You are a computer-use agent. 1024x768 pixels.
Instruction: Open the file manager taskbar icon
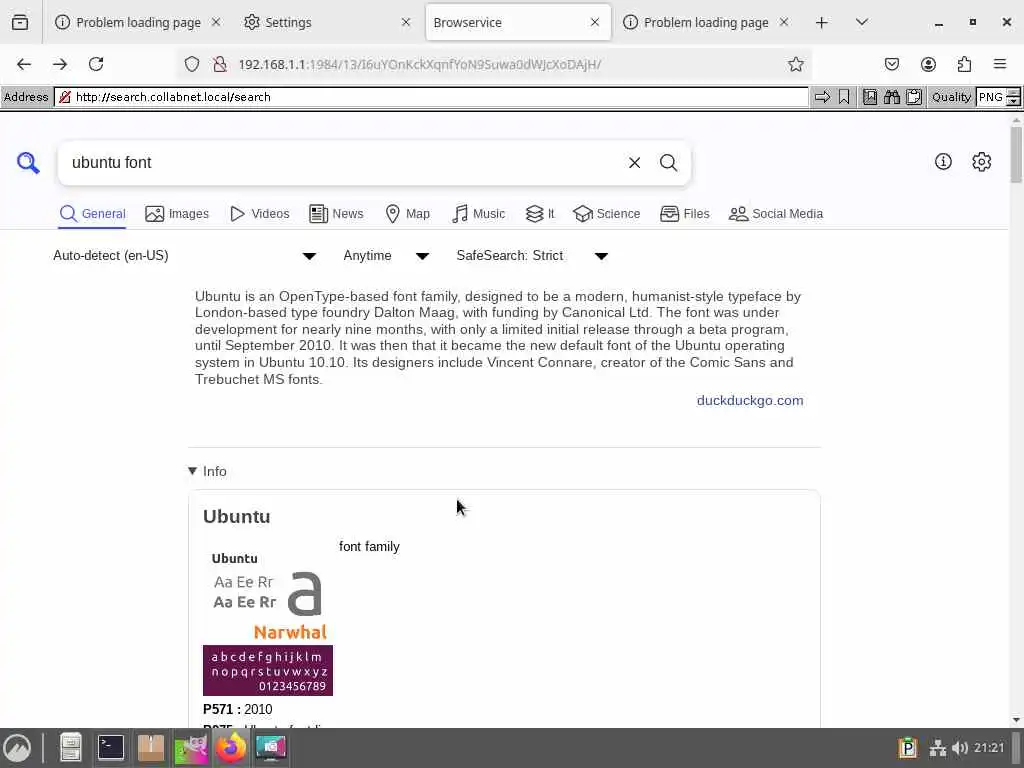point(71,748)
